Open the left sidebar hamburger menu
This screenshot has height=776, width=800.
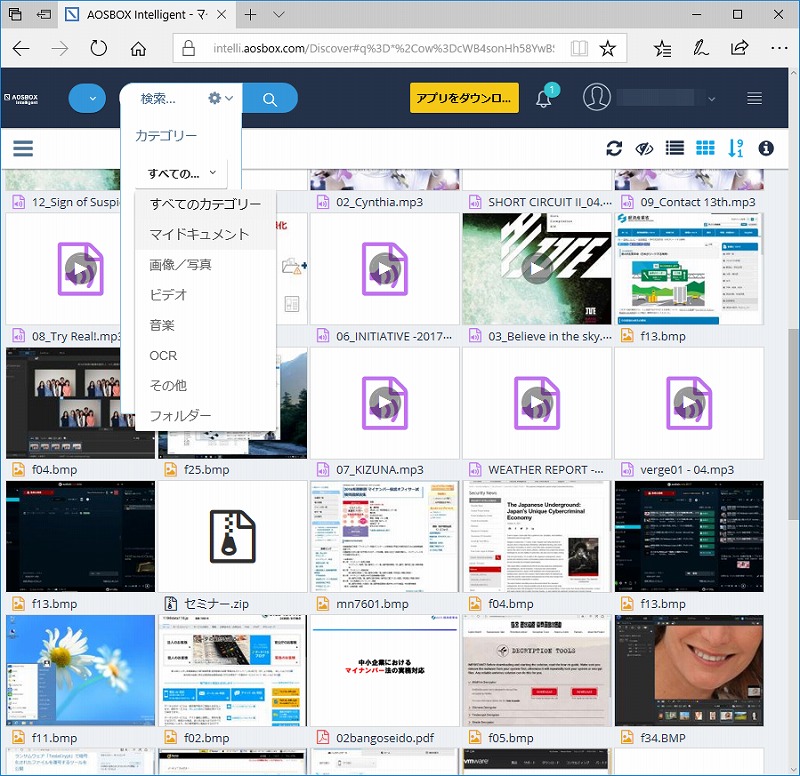click(x=23, y=148)
